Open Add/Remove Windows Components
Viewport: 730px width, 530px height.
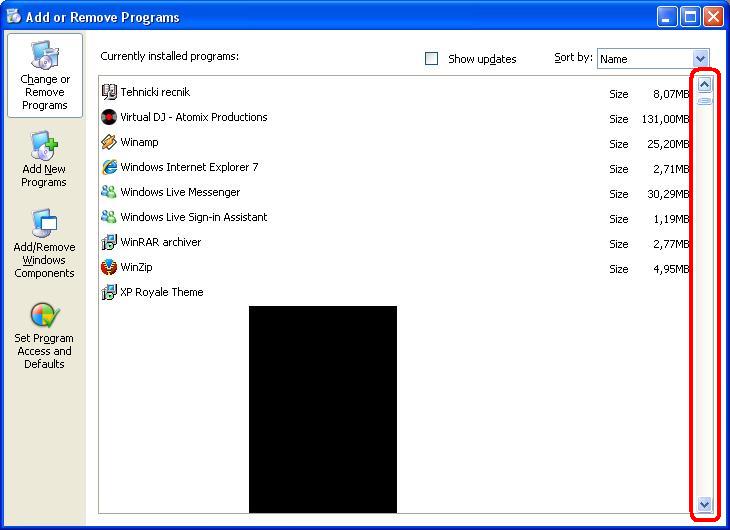tap(44, 244)
